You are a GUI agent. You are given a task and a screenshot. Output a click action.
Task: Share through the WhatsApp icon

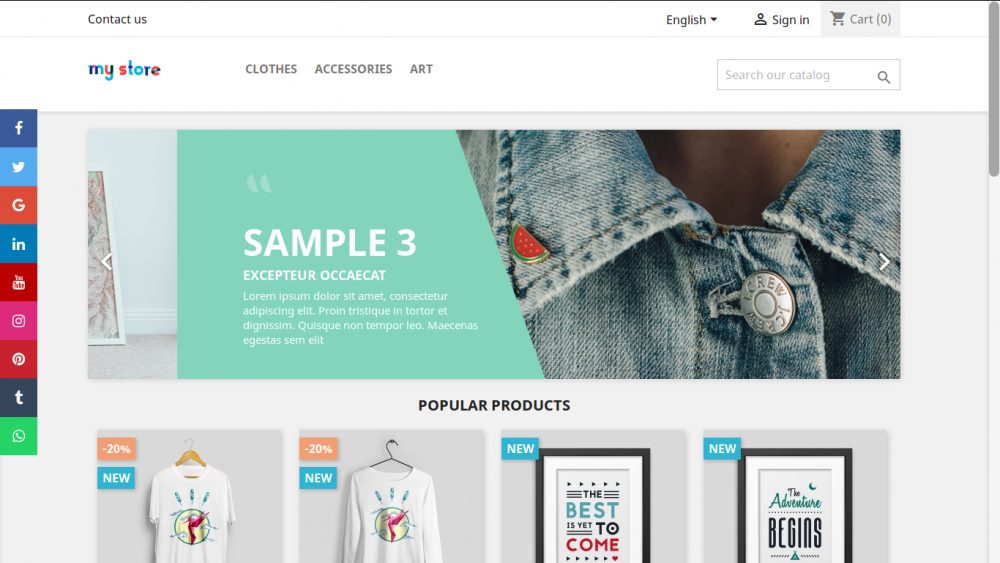pos(18,436)
